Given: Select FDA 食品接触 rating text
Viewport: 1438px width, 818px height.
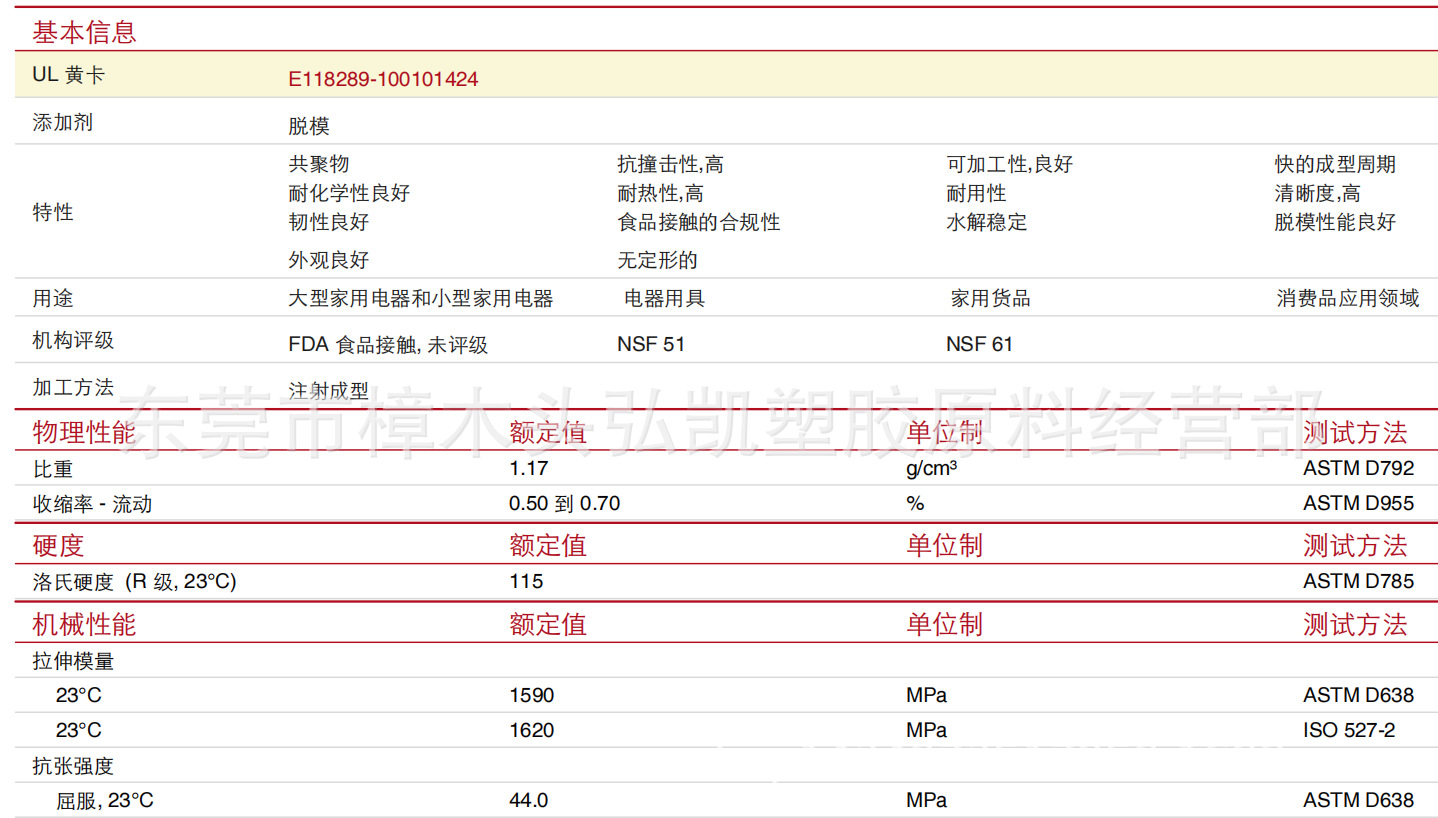Looking at the screenshot, I should 388,345.
